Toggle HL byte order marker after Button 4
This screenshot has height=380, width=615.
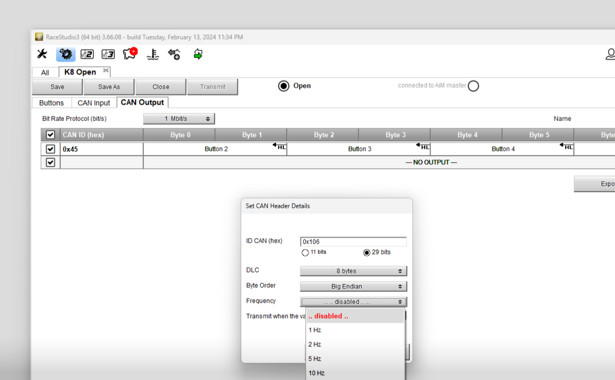[x=567, y=146]
